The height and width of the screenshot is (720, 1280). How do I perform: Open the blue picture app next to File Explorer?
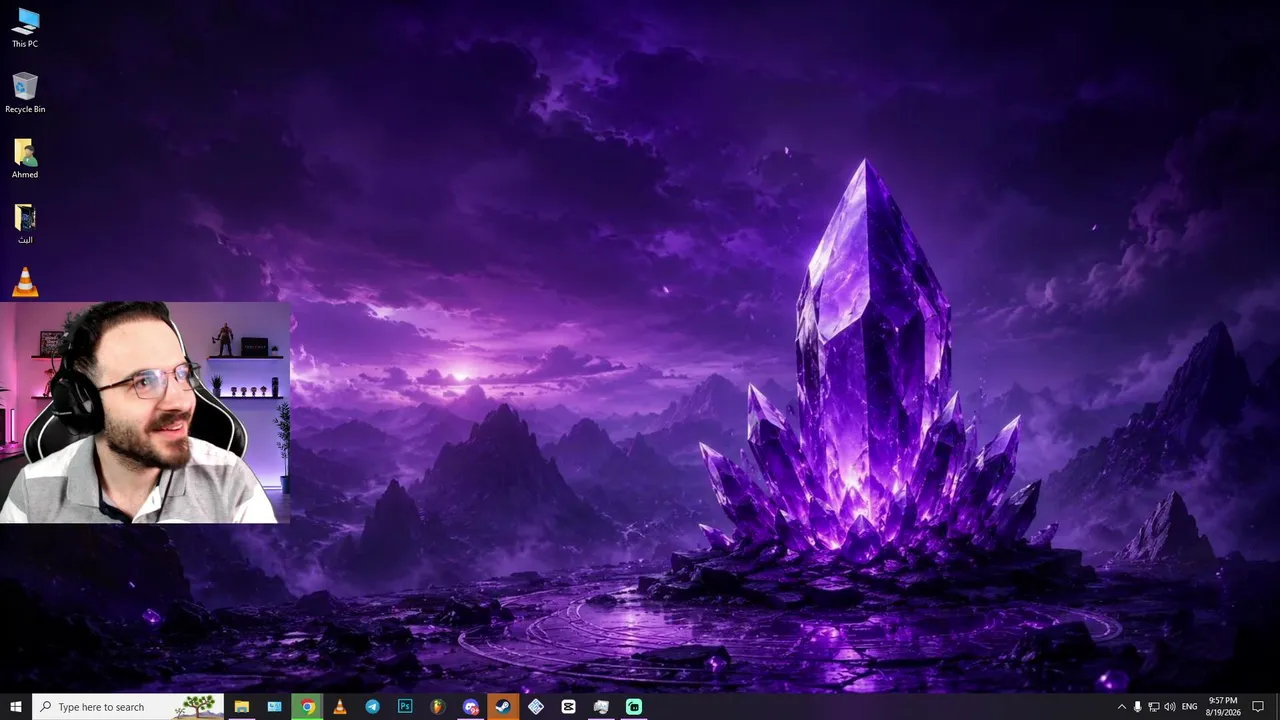[x=274, y=707]
